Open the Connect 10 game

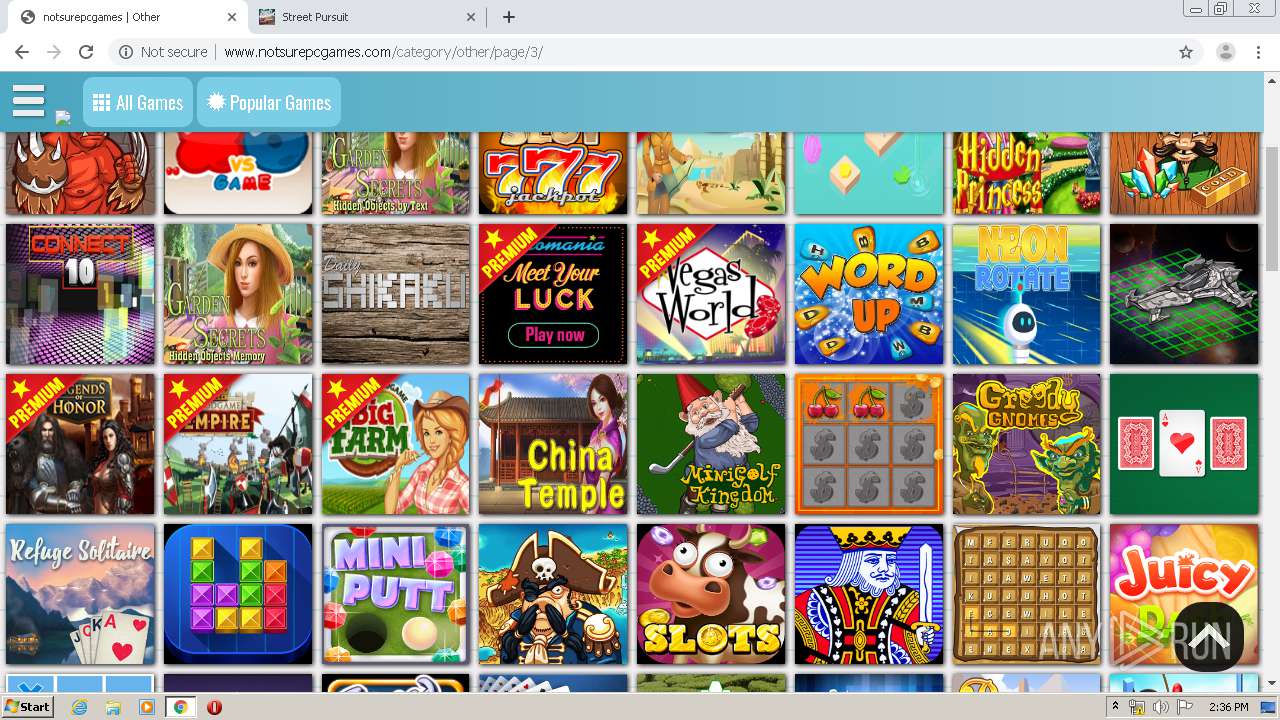pos(80,294)
